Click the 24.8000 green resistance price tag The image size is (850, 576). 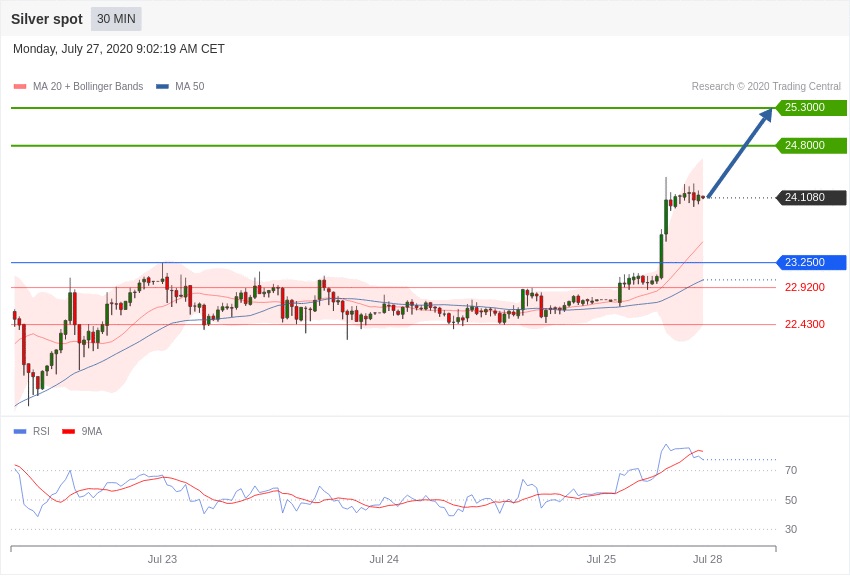[812, 145]
